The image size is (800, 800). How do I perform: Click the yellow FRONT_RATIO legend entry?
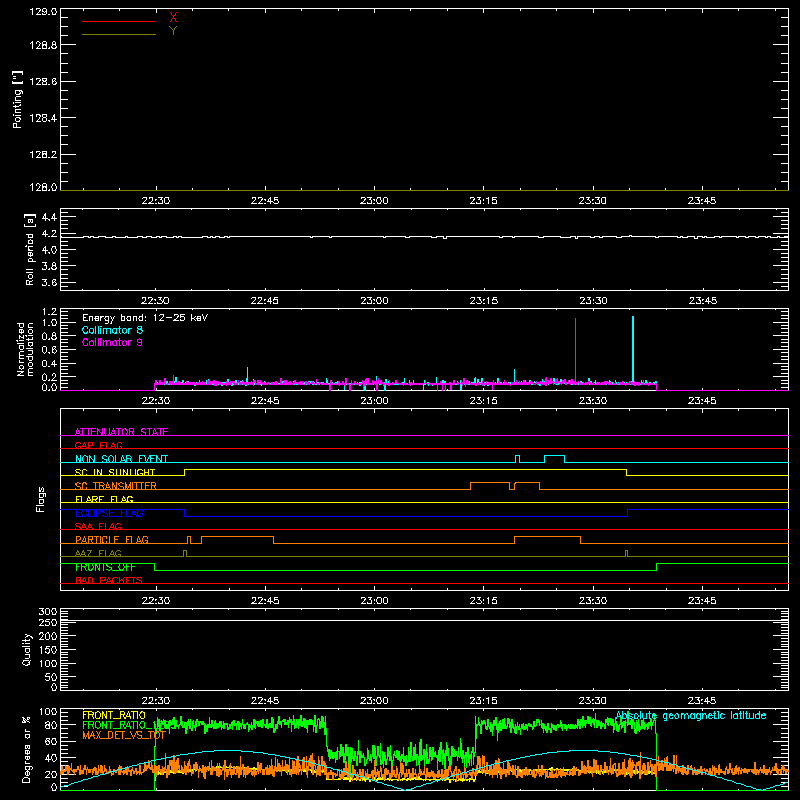114,715
